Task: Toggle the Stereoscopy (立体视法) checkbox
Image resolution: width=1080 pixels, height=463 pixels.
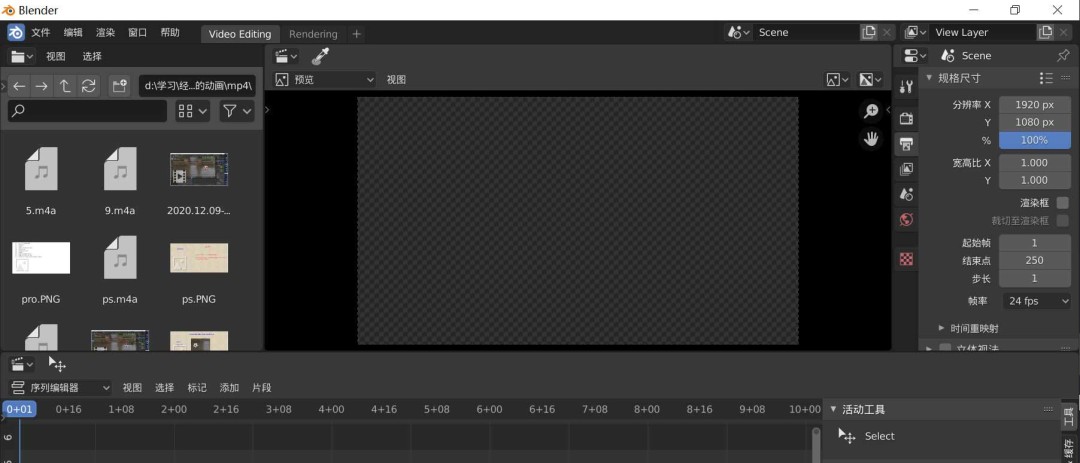Action: [945, 348]
